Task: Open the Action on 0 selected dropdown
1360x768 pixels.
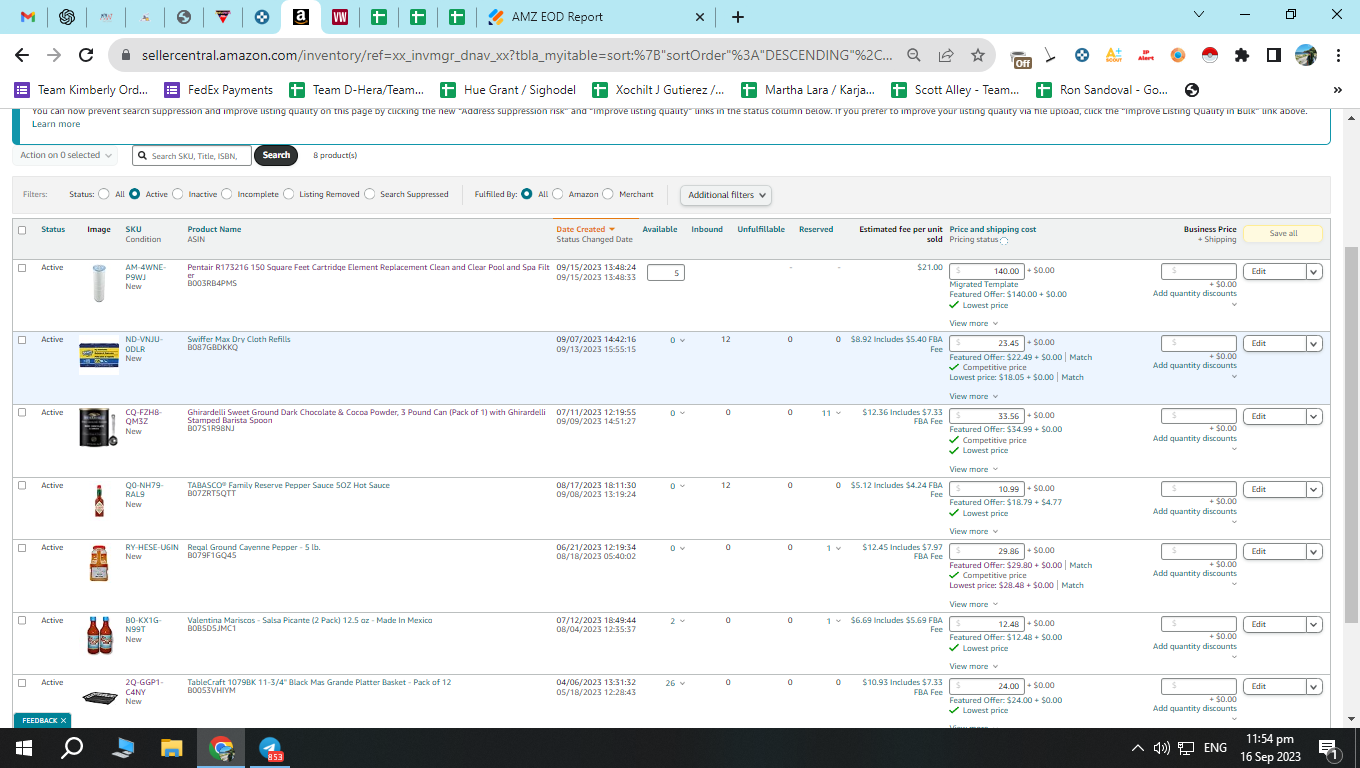Action: (65, 155)
